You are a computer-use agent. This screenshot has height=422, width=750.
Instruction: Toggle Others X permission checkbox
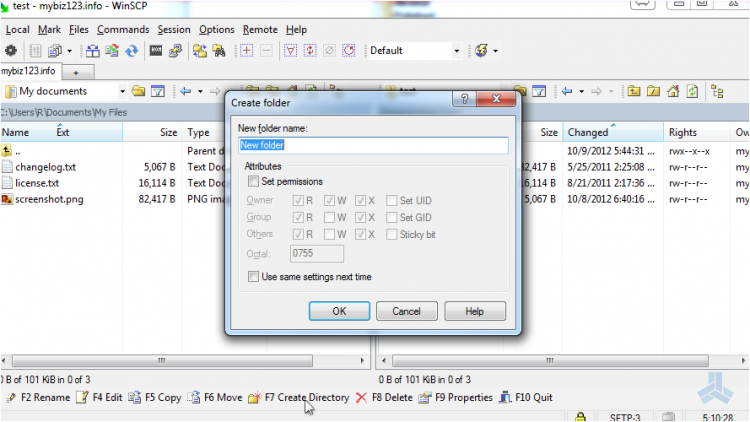click(361, 234)
